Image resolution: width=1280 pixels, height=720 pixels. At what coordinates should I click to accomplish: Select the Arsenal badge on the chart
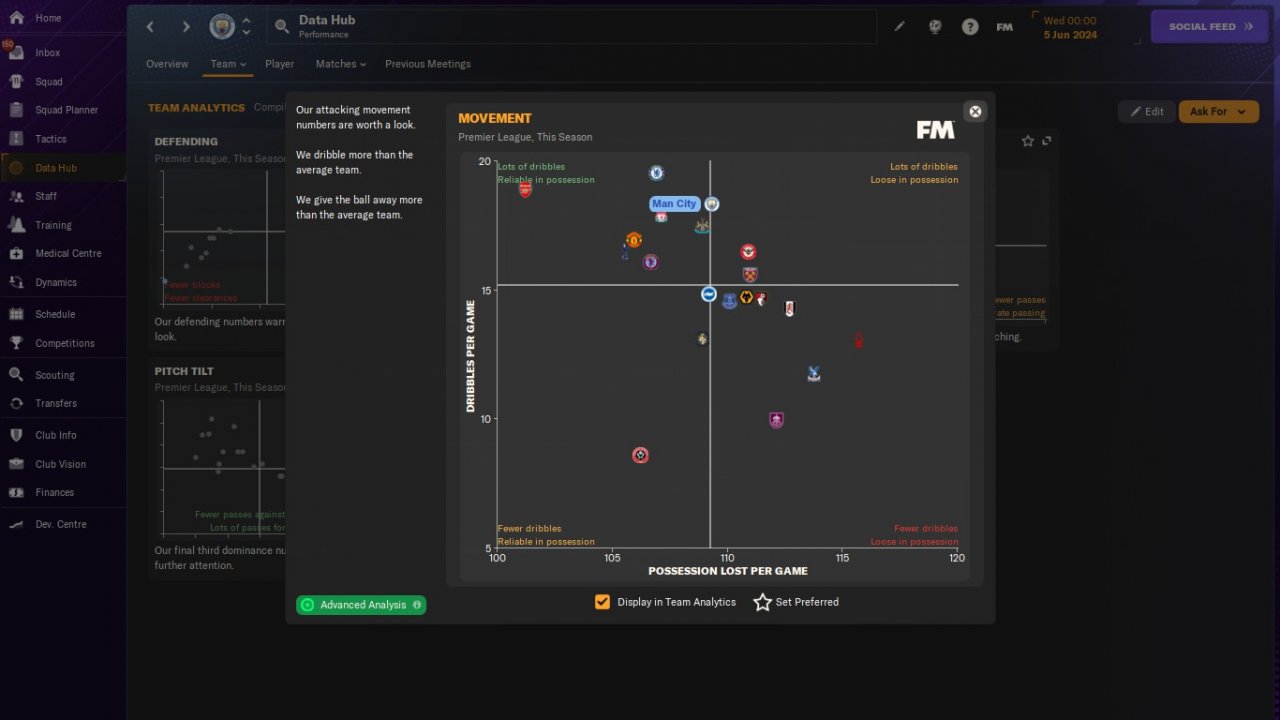pos(525,189)
